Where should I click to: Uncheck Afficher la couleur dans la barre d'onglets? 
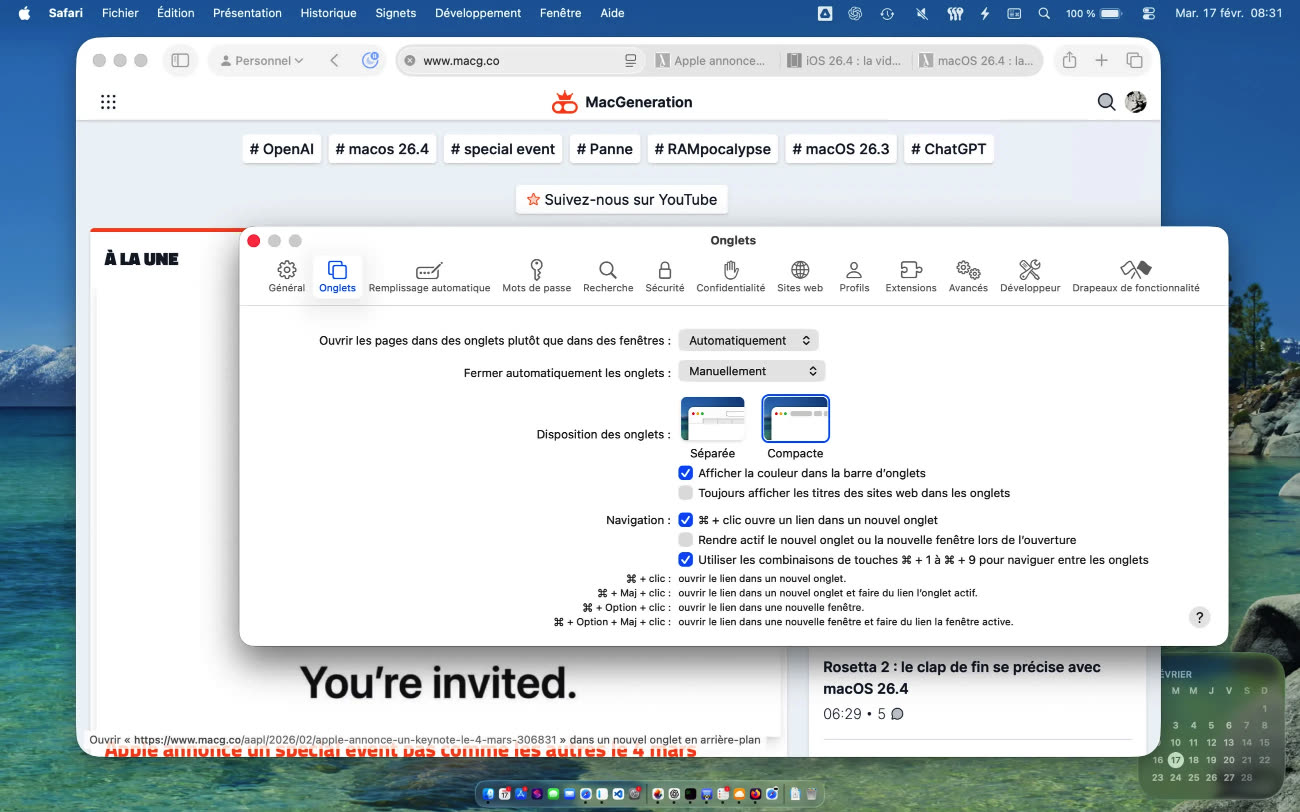[x=686, y=473]
